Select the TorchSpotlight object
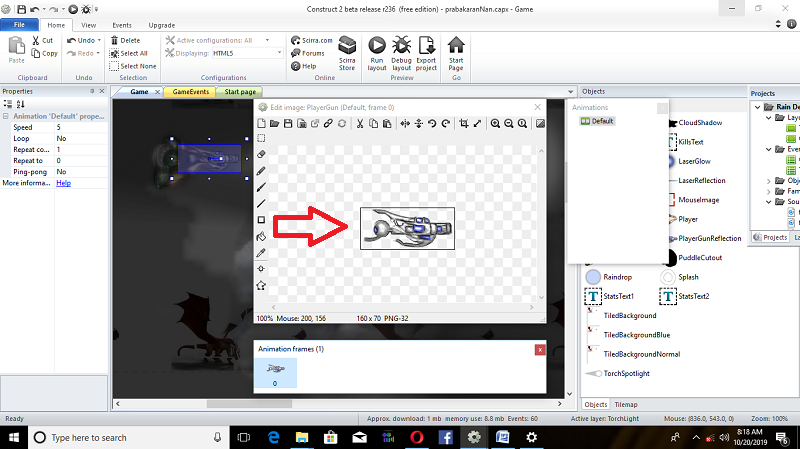Screen dimensions: 800x449 (617, 373)
